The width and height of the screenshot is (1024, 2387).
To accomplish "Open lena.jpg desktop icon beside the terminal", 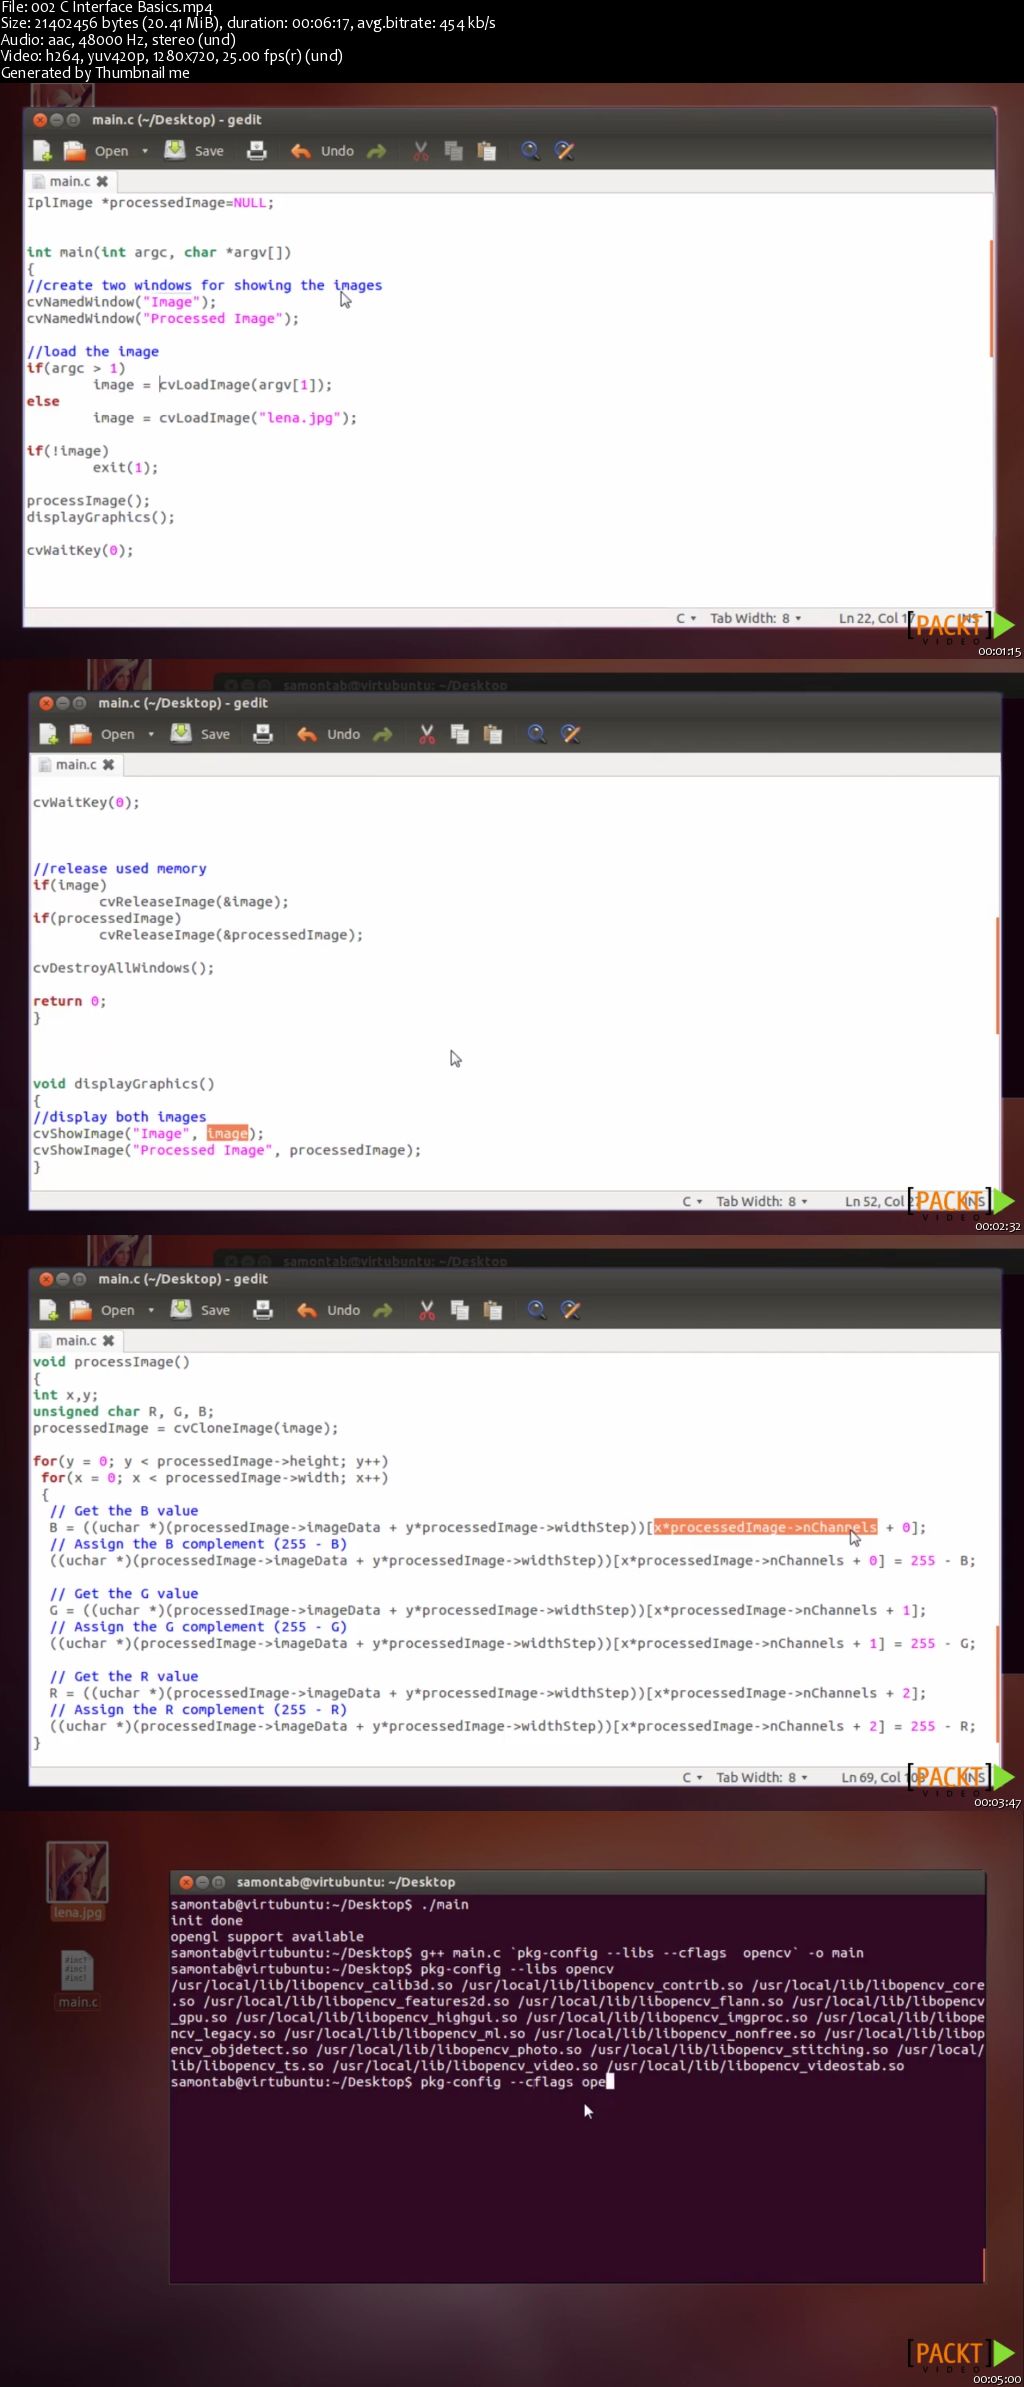I will pyautogui.click(x=77, y=1880).
